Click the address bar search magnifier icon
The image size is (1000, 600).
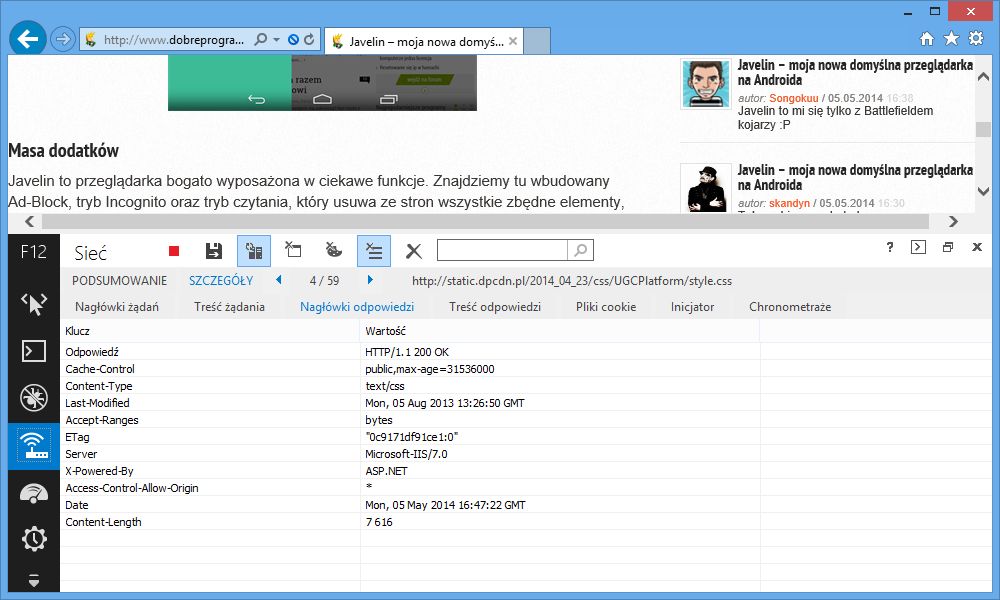(260, 40)
